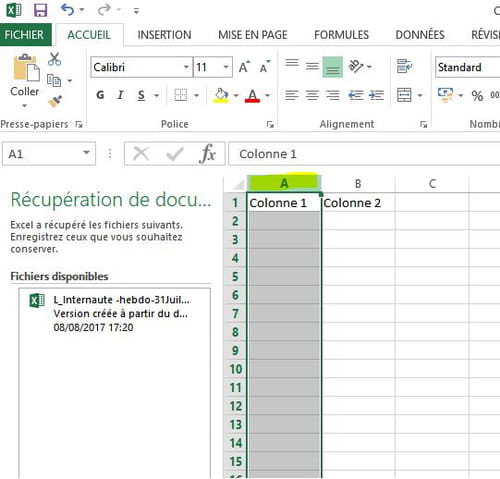Apply percent style format
The image size is (500, 479).
[477, 96]
